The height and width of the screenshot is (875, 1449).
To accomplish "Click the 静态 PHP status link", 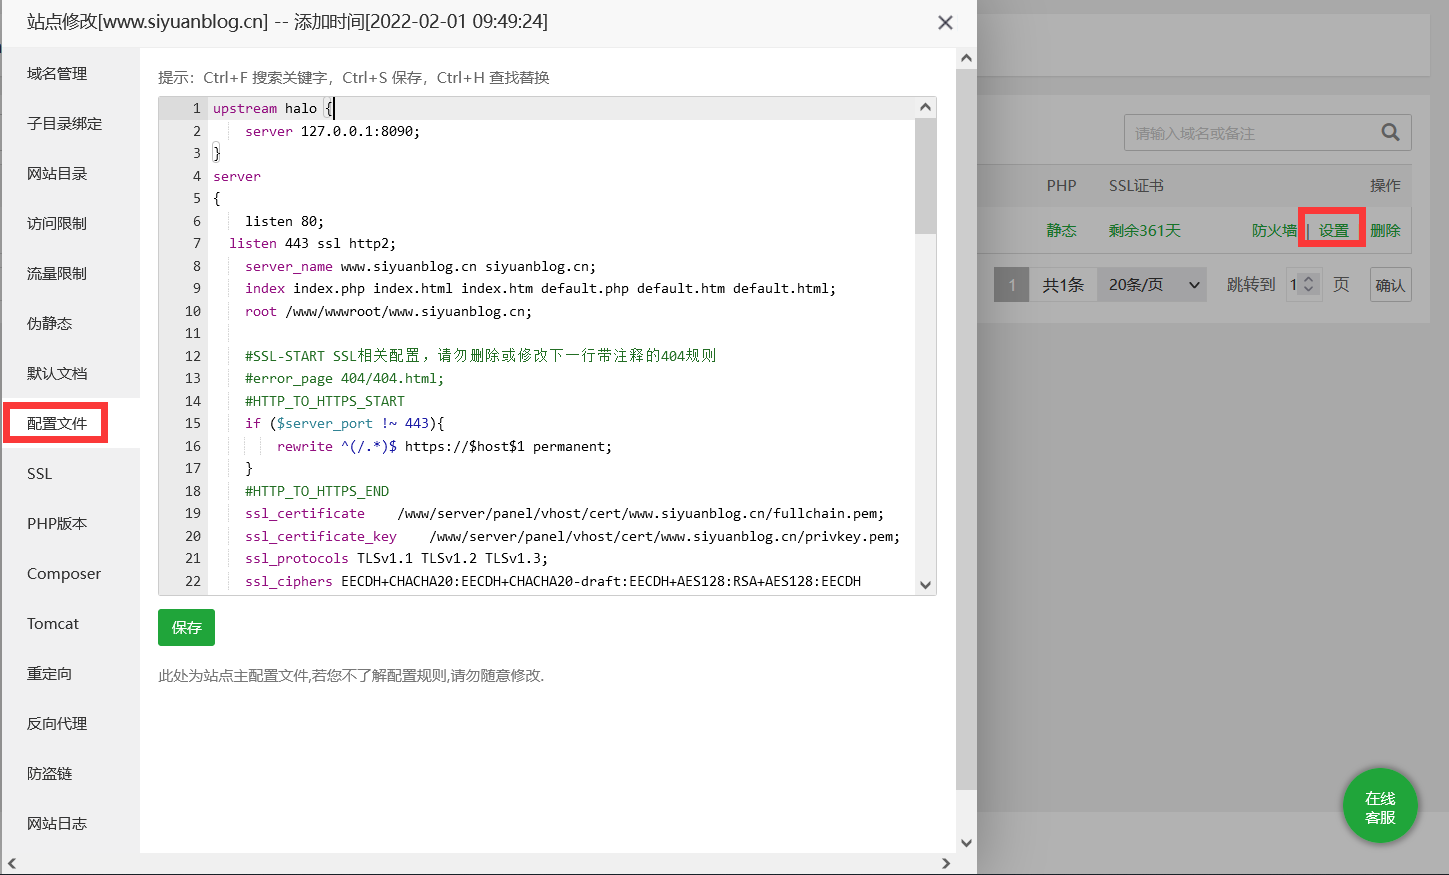I will tap(1061, 230).
